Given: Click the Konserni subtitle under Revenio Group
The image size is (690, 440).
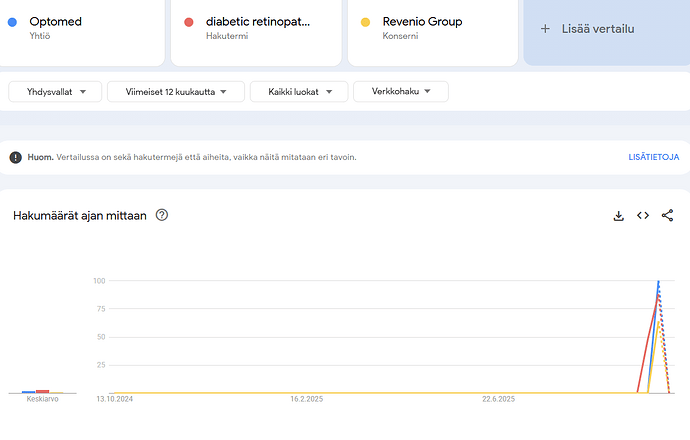Looking at the screenshot, I should (x=400, y=36).
